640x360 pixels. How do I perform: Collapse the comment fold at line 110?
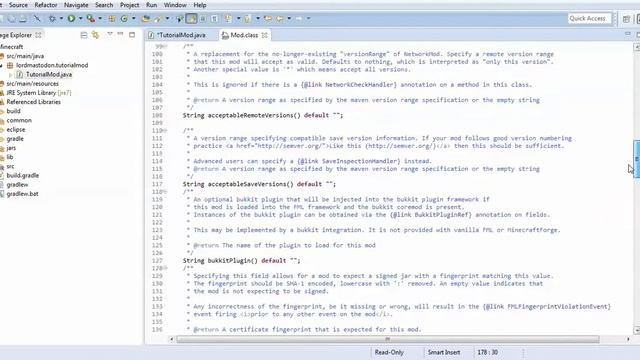click(165, 131)
